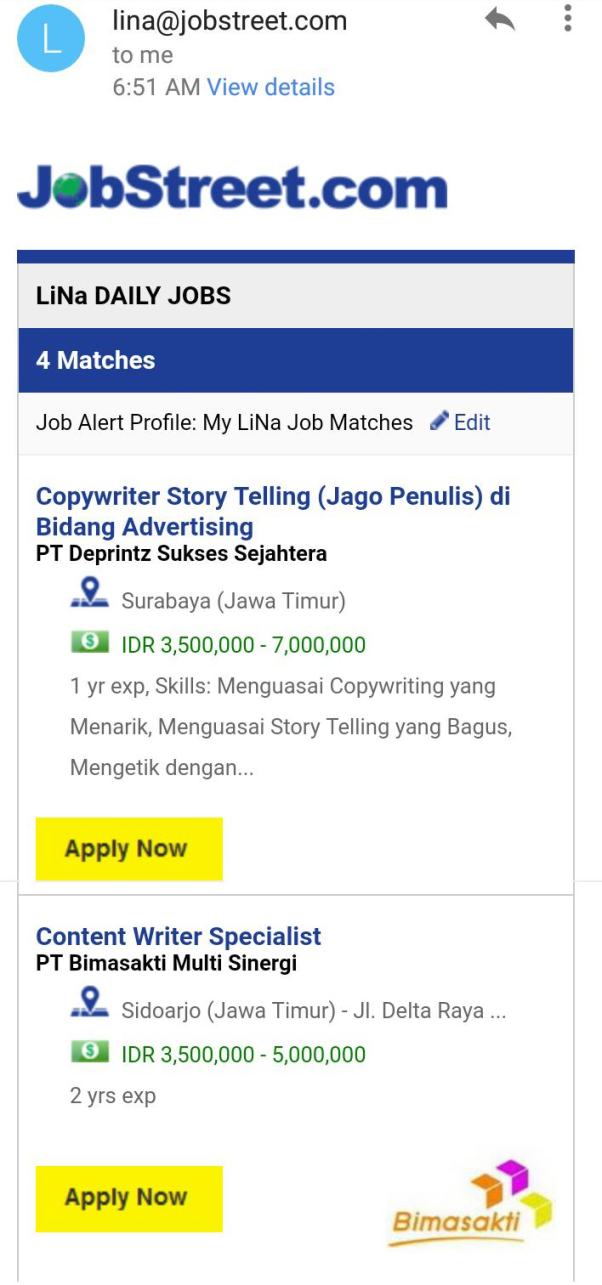602x1285 pixels.
Task: Tap the location pin icon next to Sidoarjo
Action: pyautogui.click(x=89, y=1008)
